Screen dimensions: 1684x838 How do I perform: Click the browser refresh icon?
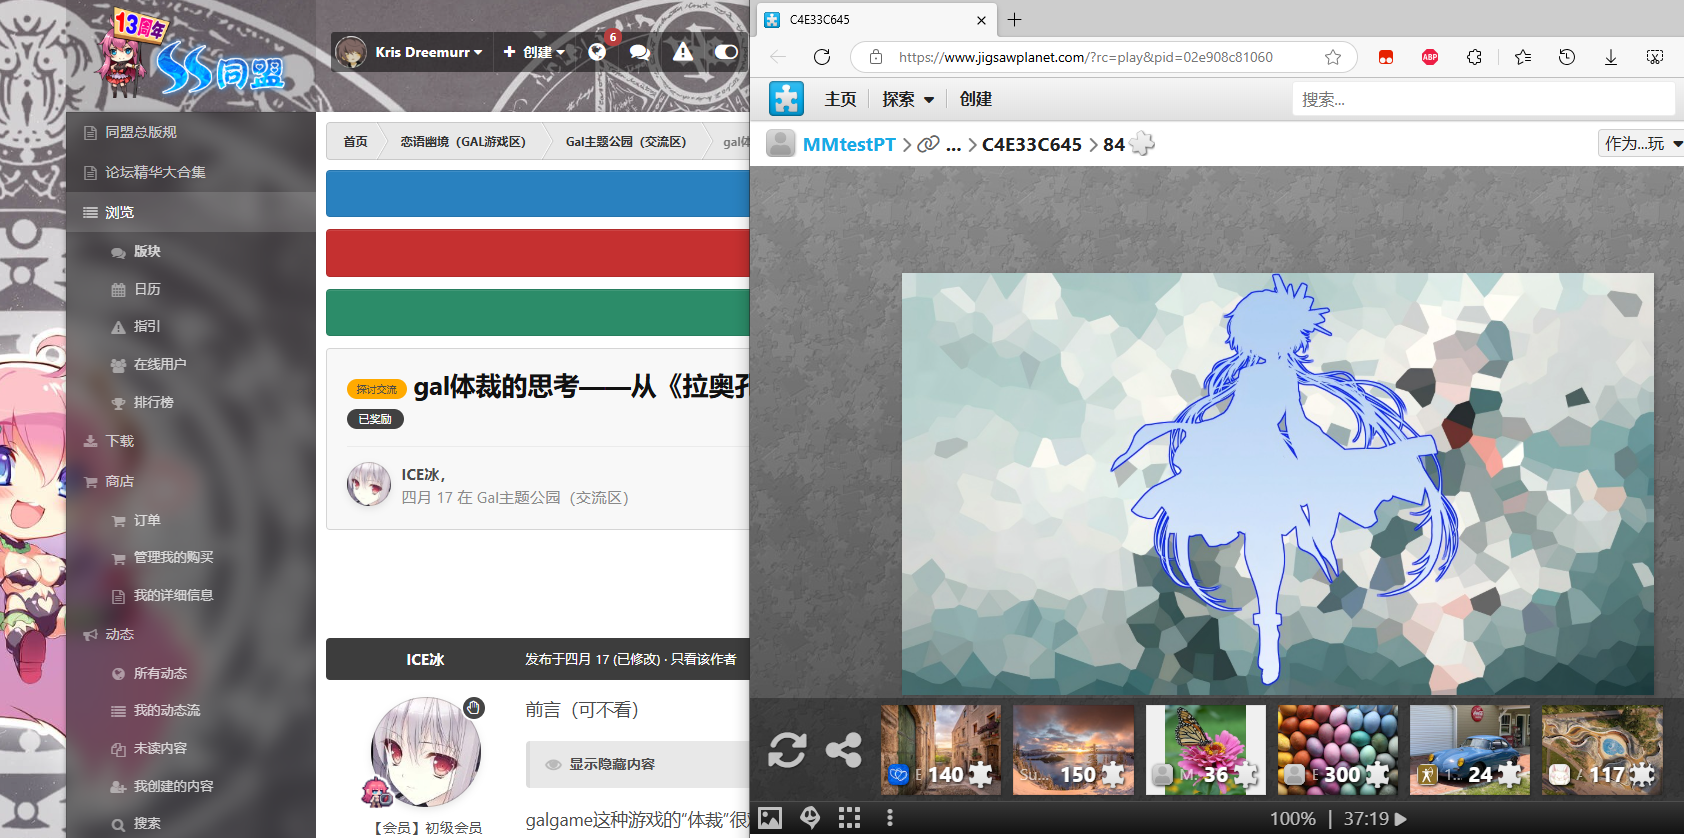coord(822,57)
